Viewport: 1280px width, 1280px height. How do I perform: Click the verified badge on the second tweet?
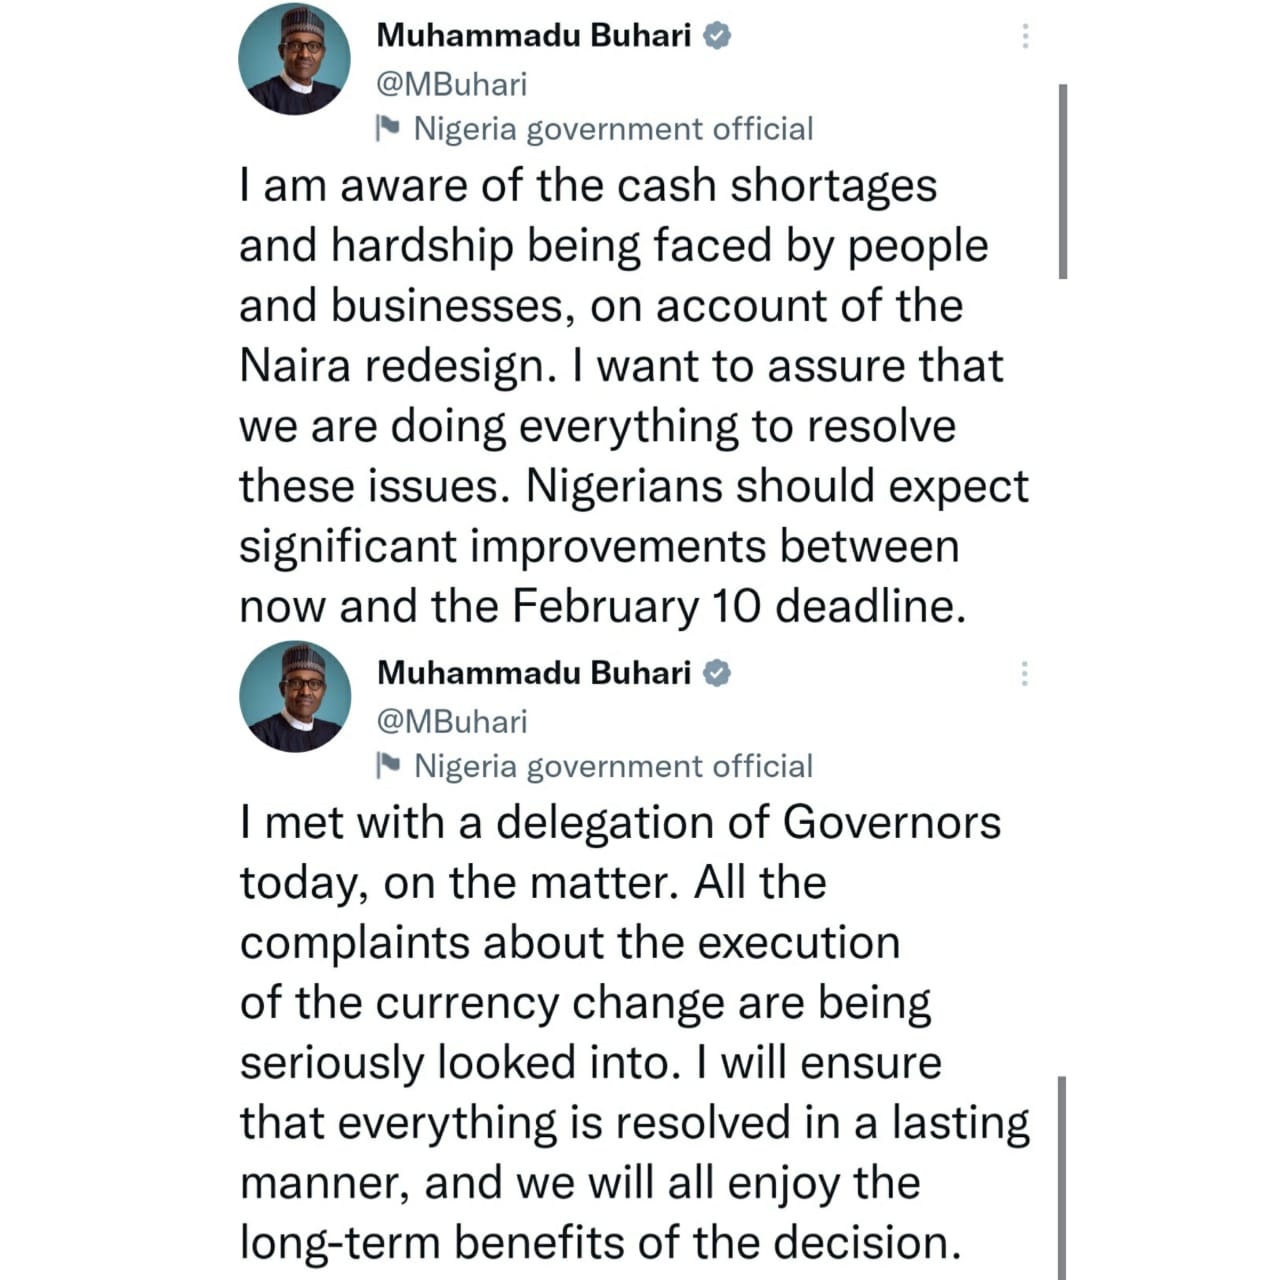(x=717, y=673)
